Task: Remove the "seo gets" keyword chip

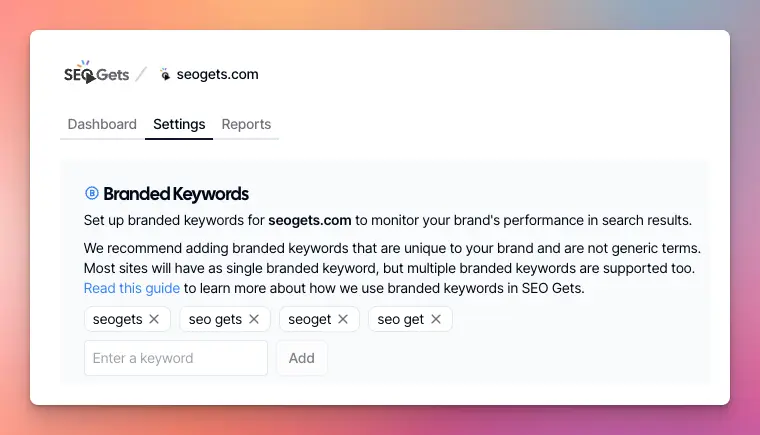Action: pos(254,319)
